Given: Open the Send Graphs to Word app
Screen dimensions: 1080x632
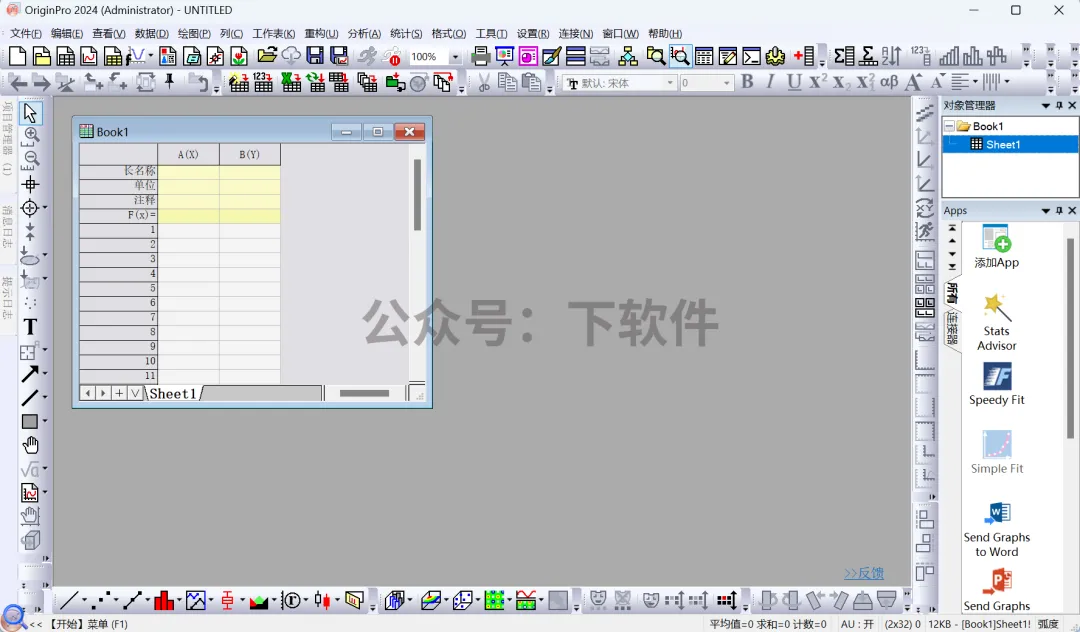Looking at the screenshot, I should (997, 529).
